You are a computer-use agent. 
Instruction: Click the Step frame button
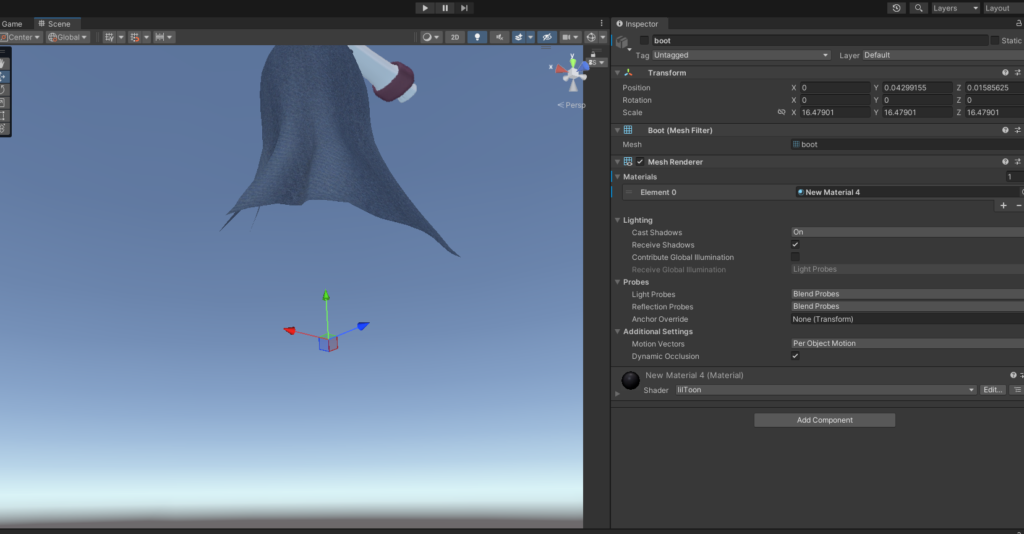464,8
